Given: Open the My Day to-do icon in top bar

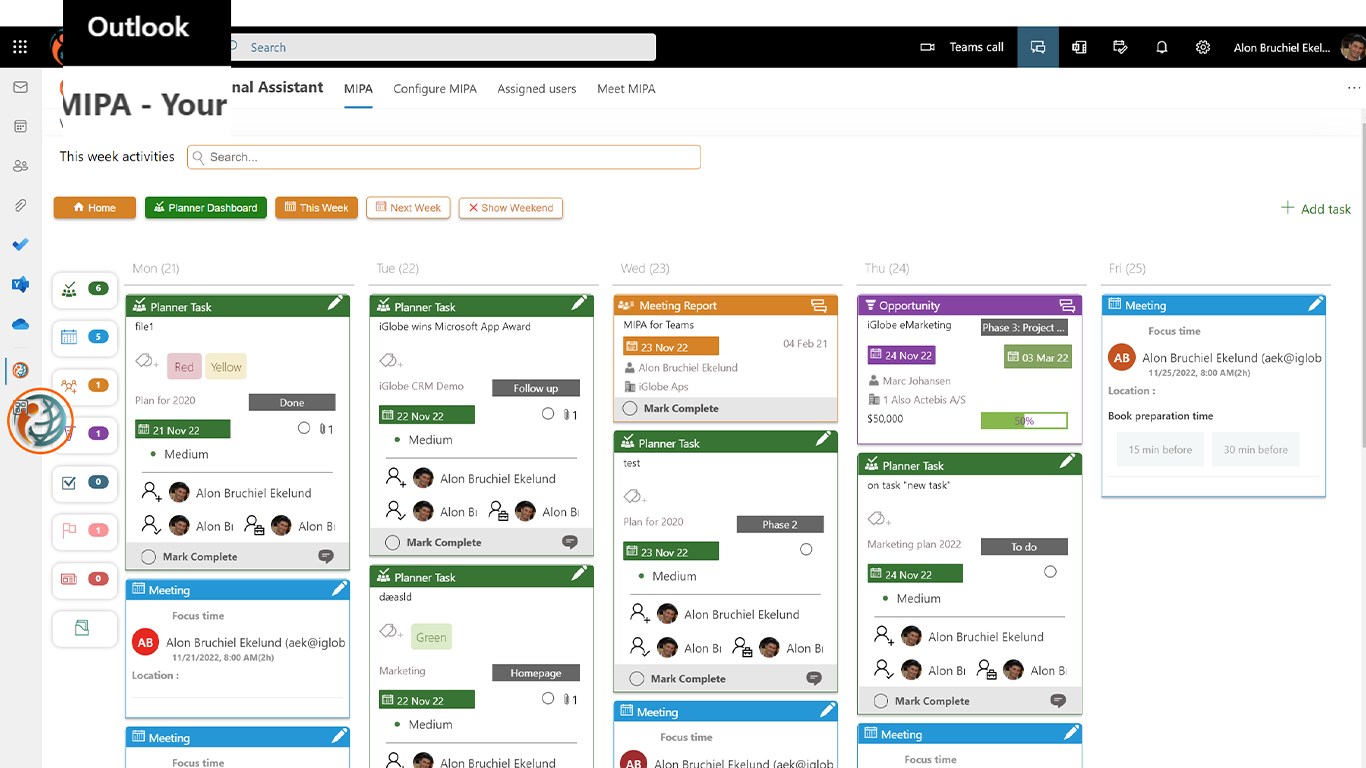Looking at the screenshot, I should point(1120,47).
